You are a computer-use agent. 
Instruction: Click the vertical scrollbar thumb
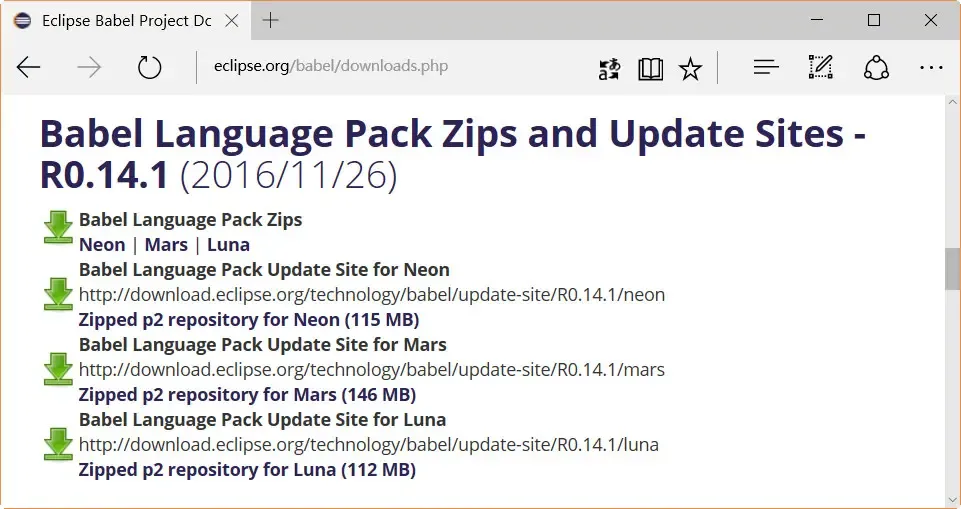click(x=952, y=268)
